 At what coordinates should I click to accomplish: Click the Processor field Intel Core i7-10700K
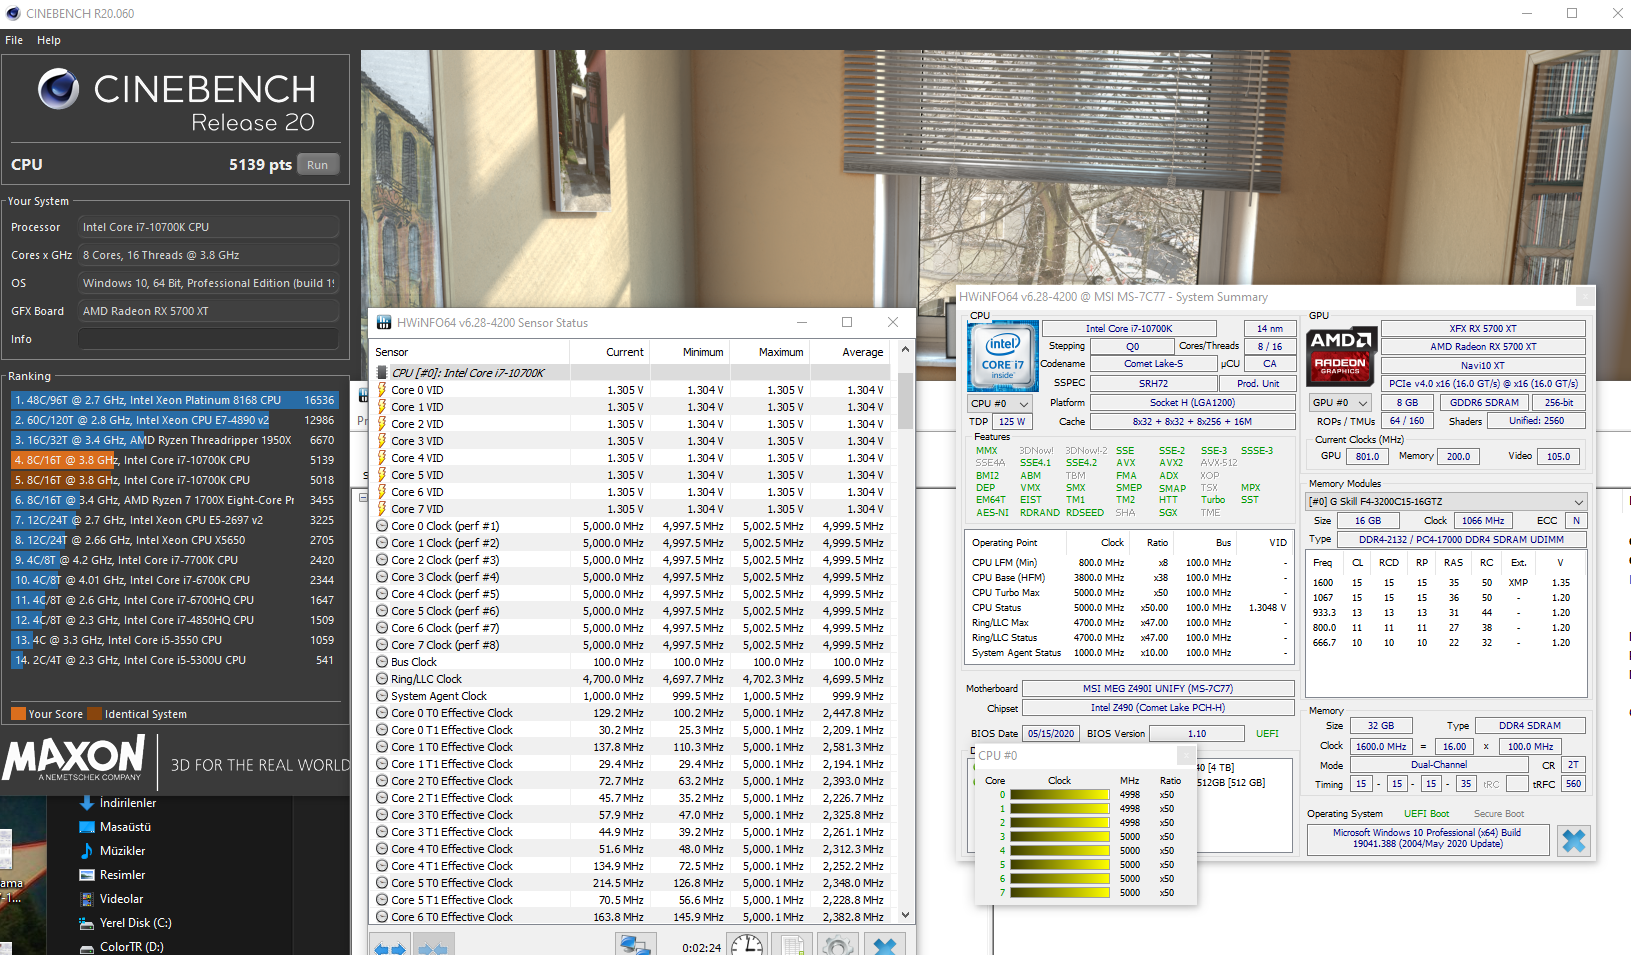(x=208, y=227)
